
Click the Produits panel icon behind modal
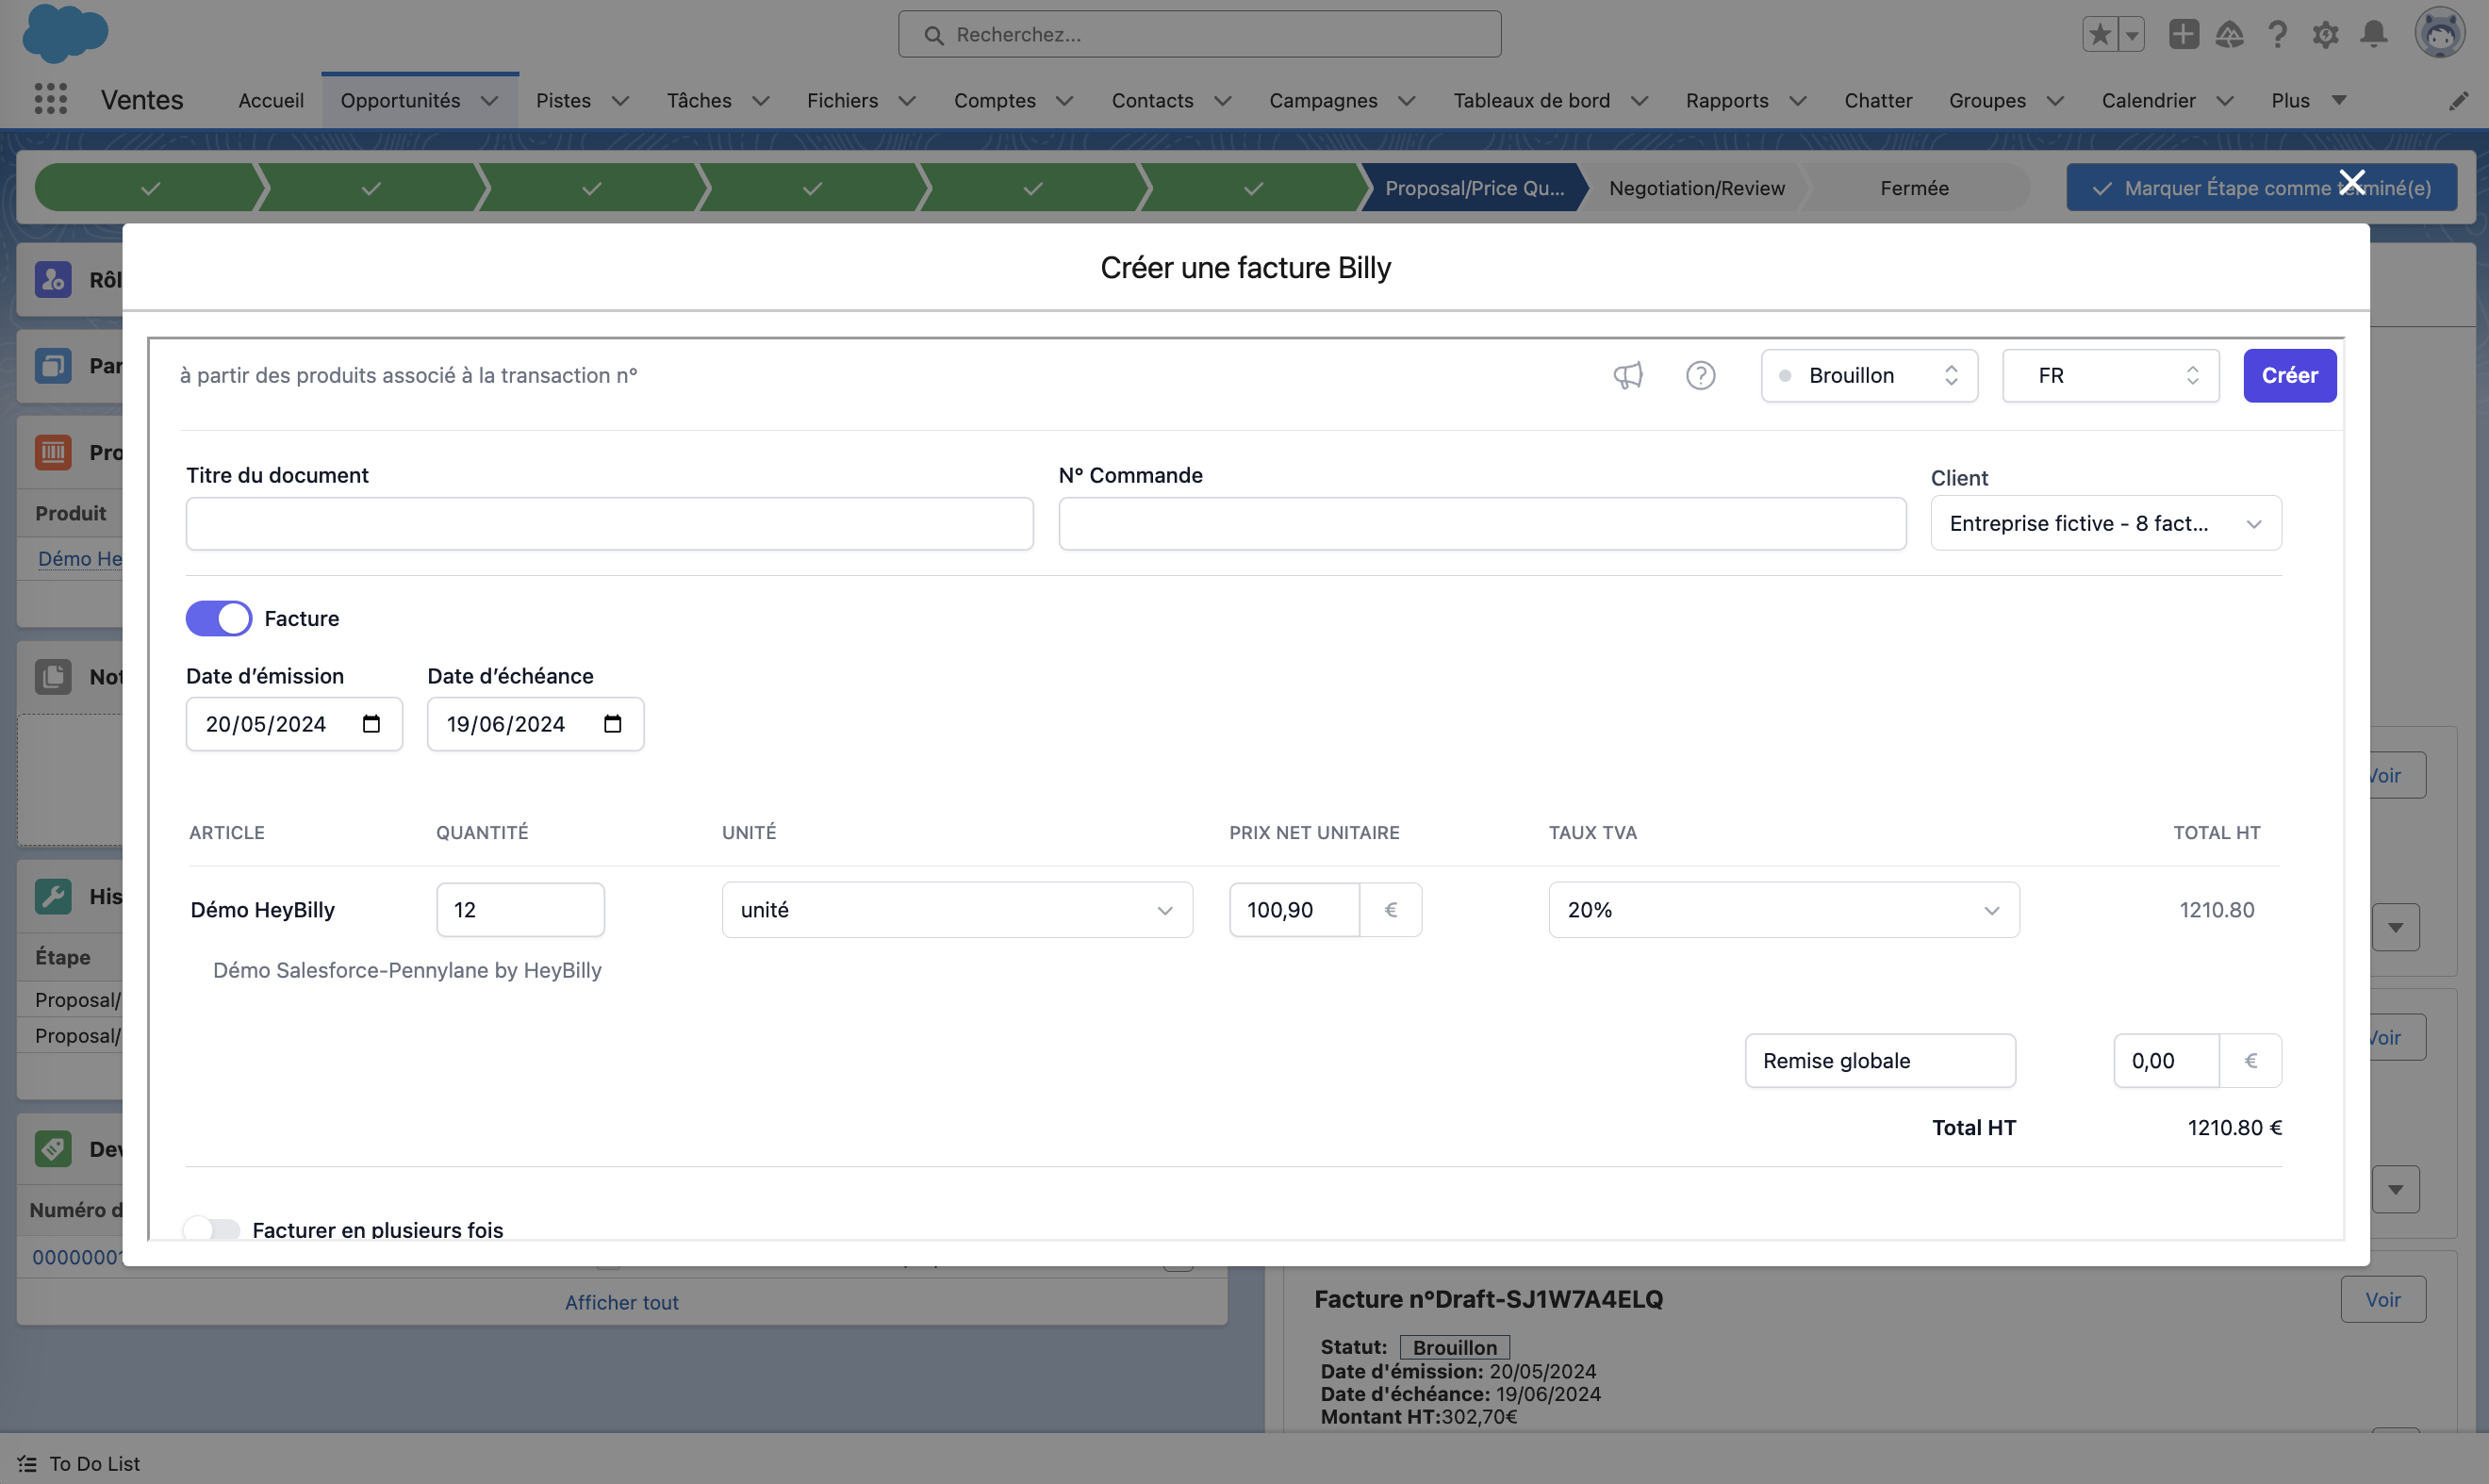coord(53,452)
